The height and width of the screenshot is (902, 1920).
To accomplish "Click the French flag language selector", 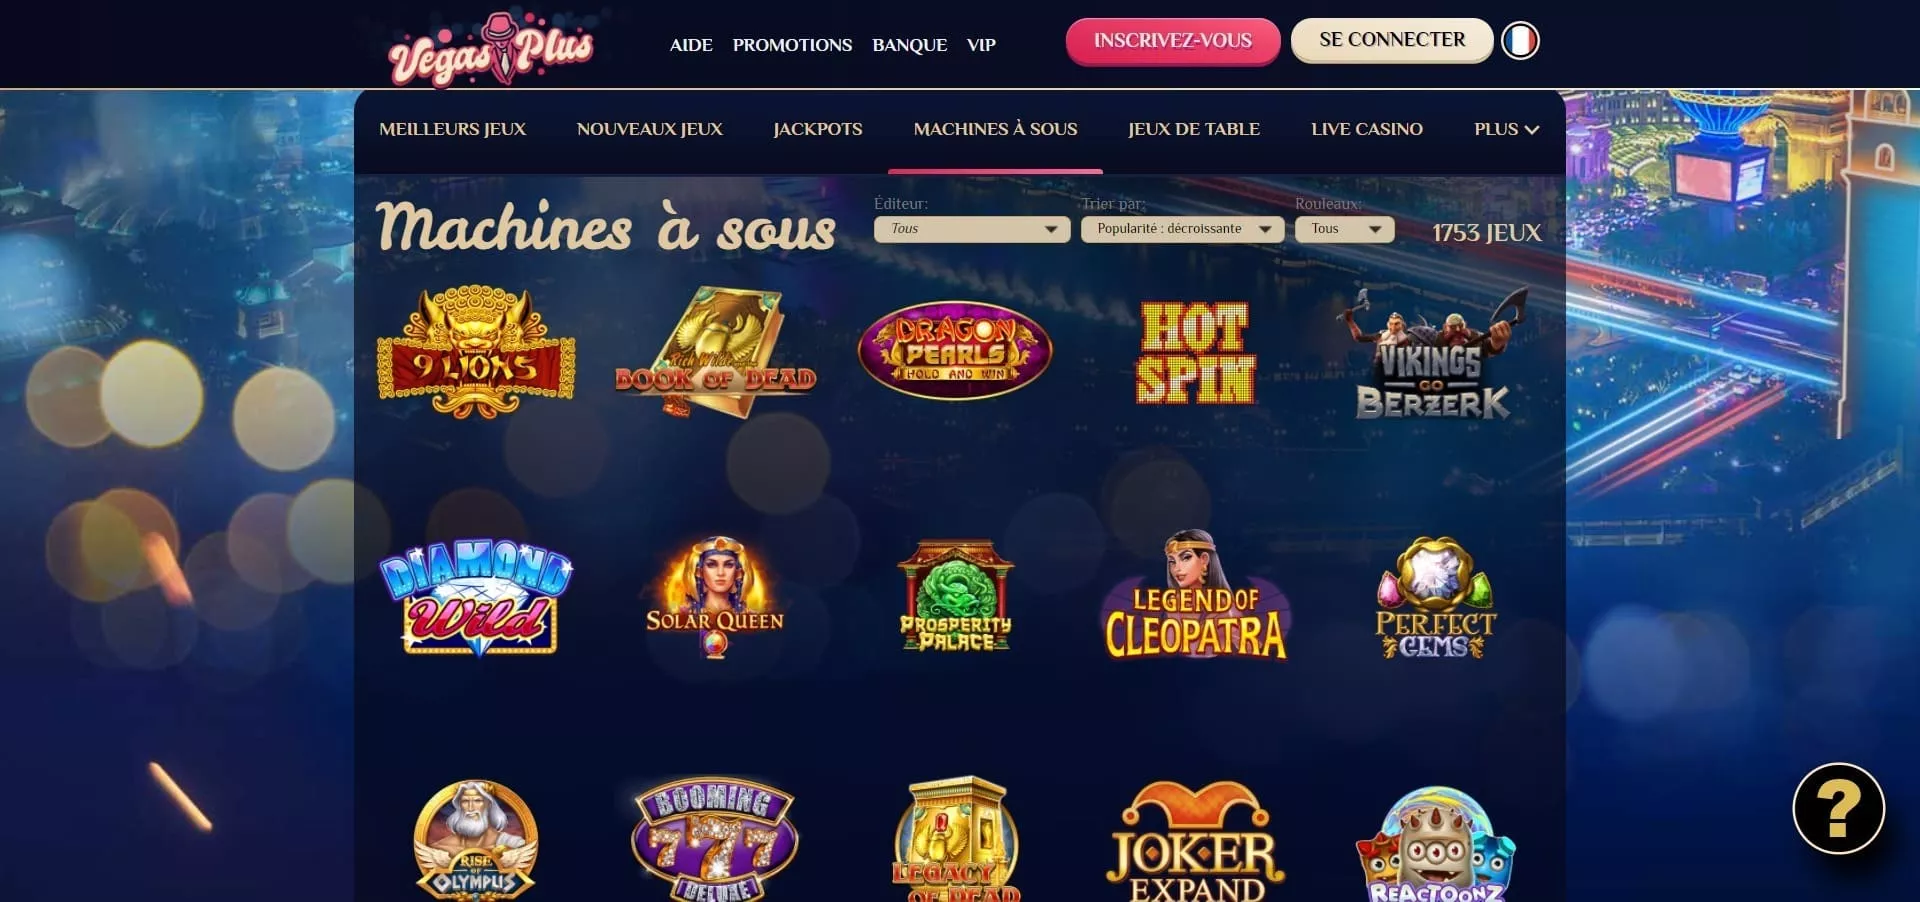I will [x=1520, y=41].
